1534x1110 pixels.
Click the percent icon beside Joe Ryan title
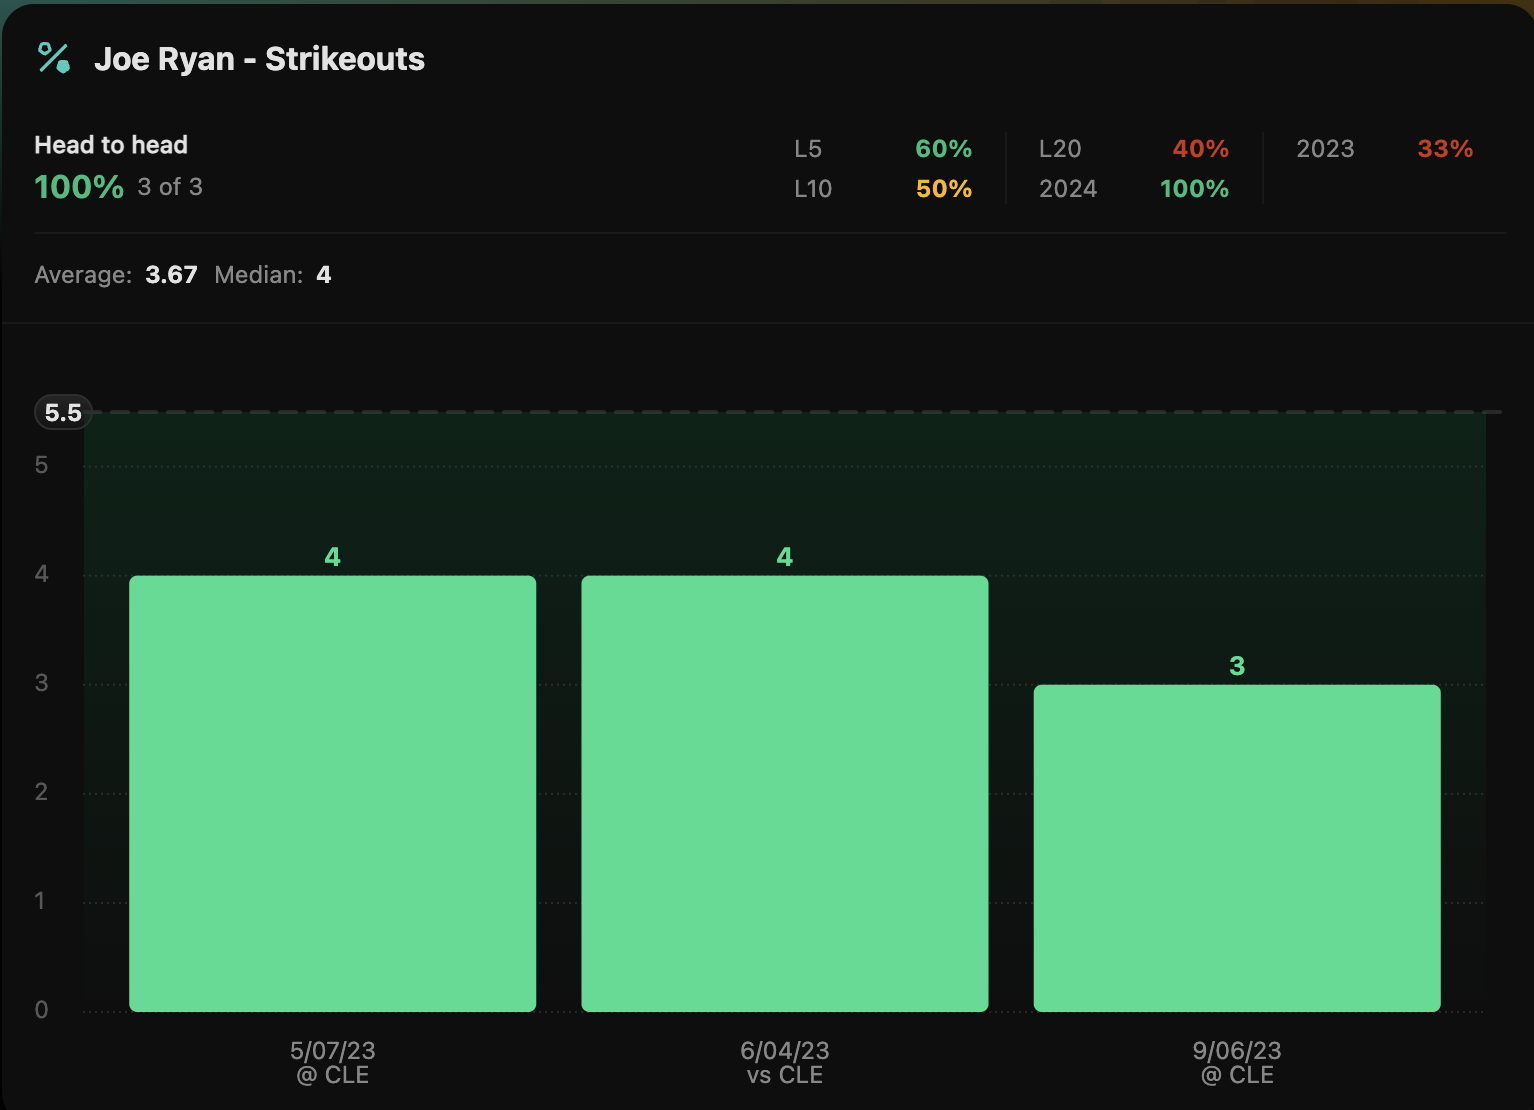coord(53,58)
